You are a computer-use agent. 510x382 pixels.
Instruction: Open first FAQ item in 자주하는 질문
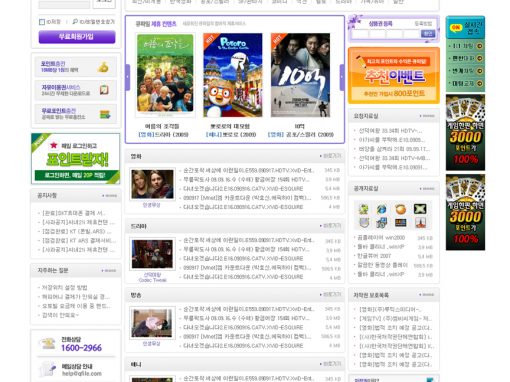tap(64, 287)
